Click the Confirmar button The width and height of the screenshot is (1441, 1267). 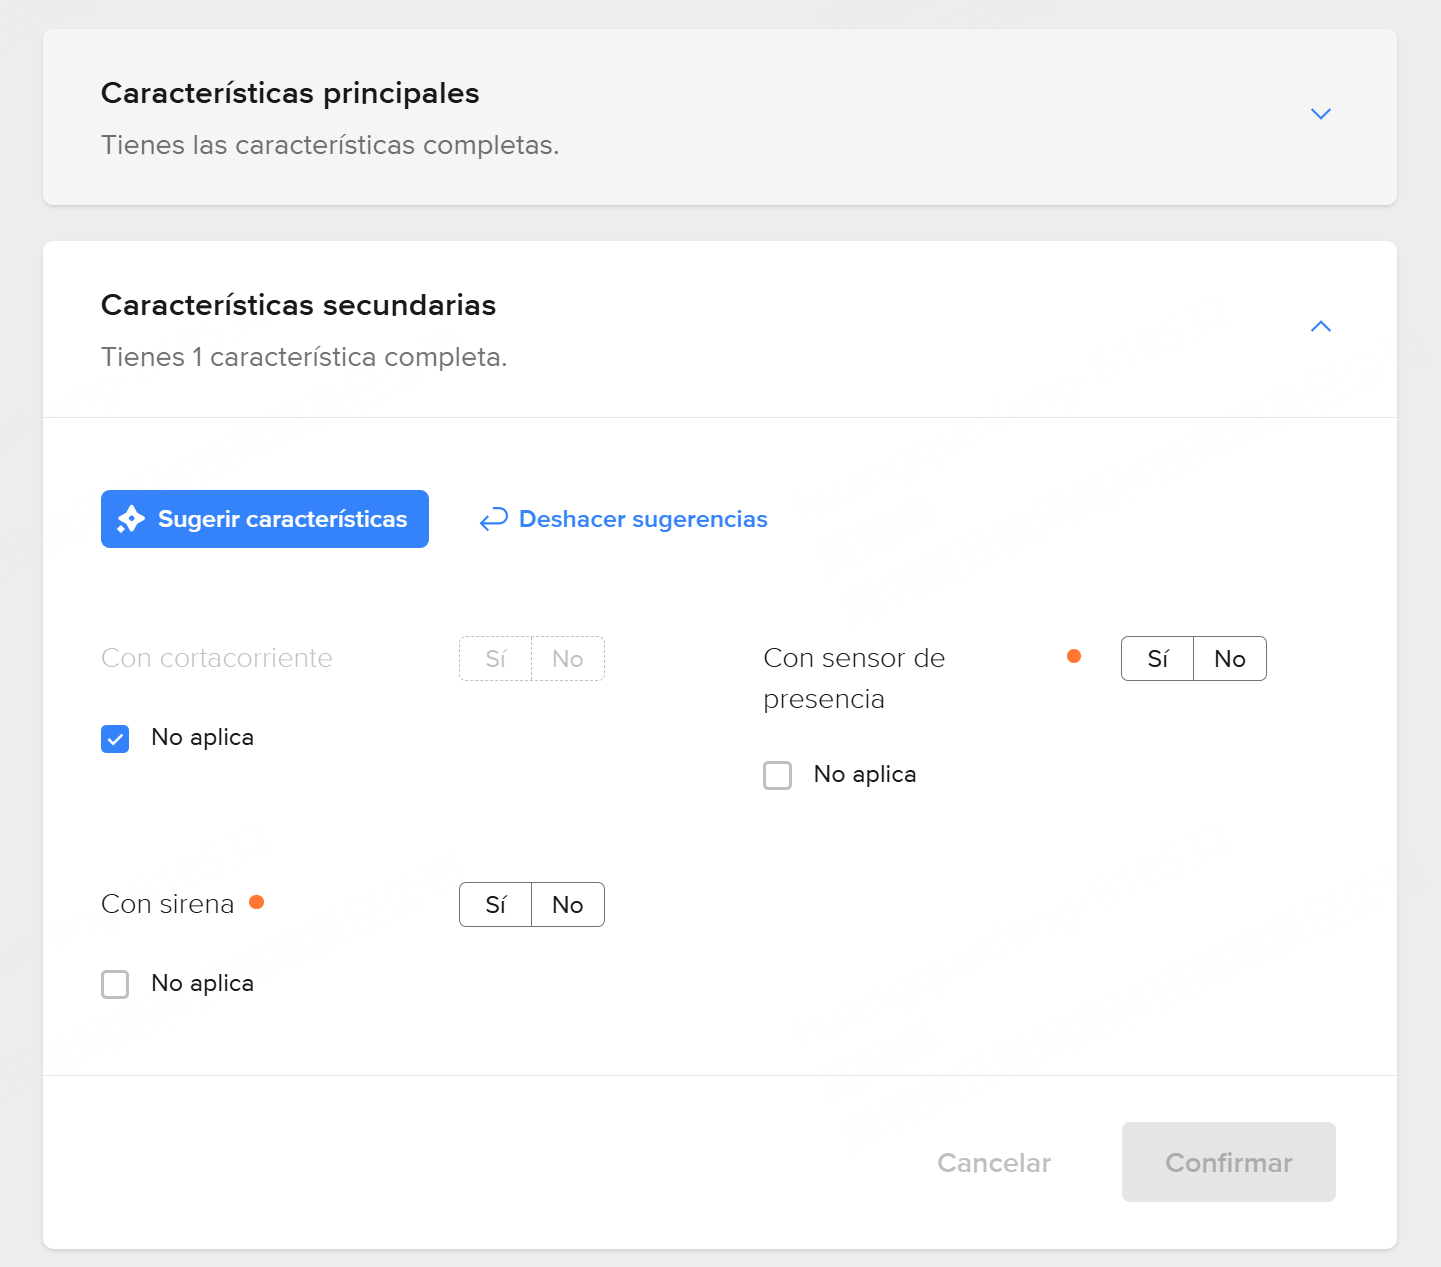coord(1228,1162)
